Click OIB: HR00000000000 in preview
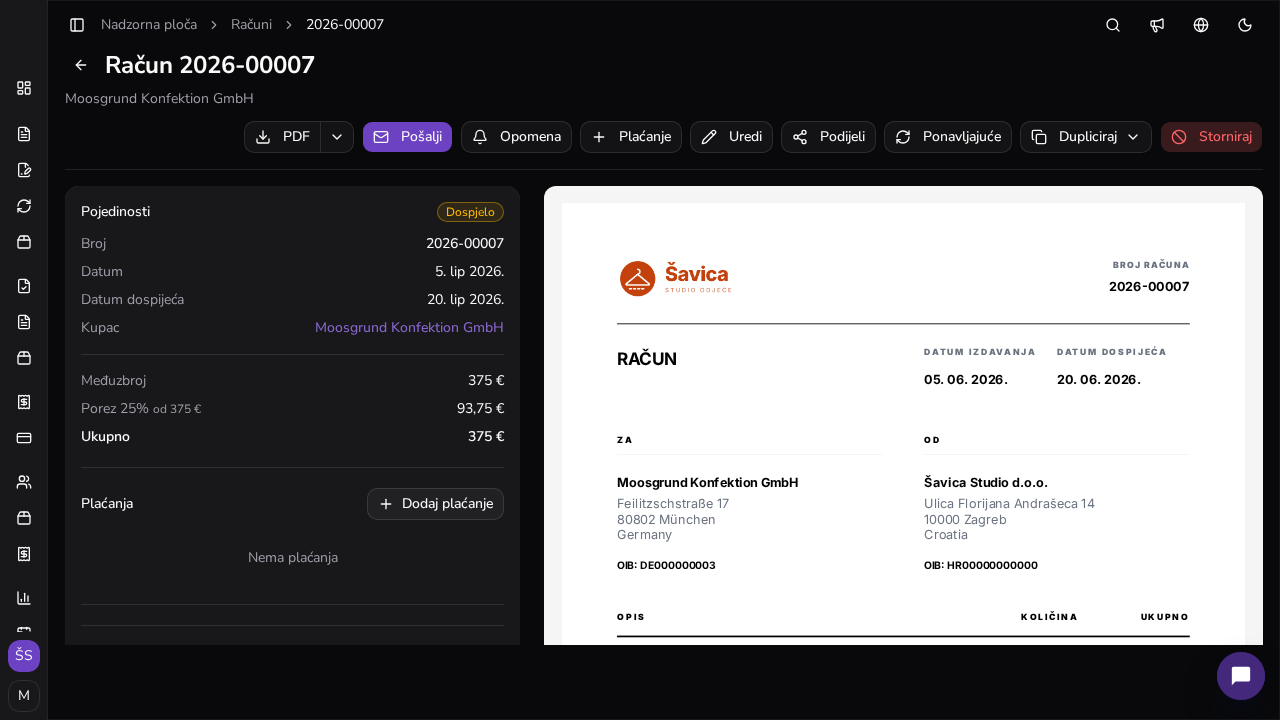 pyautogui.click(x=981, y=565)
